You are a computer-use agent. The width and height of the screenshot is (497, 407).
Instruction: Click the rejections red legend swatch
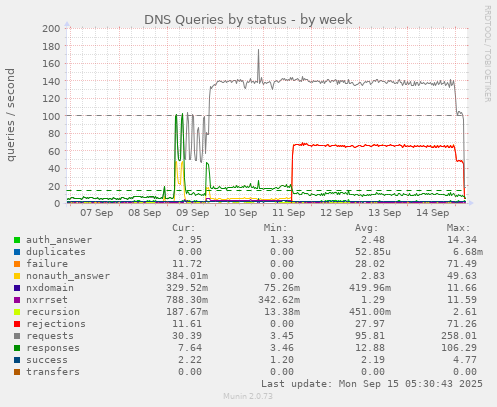click(17, 324)
